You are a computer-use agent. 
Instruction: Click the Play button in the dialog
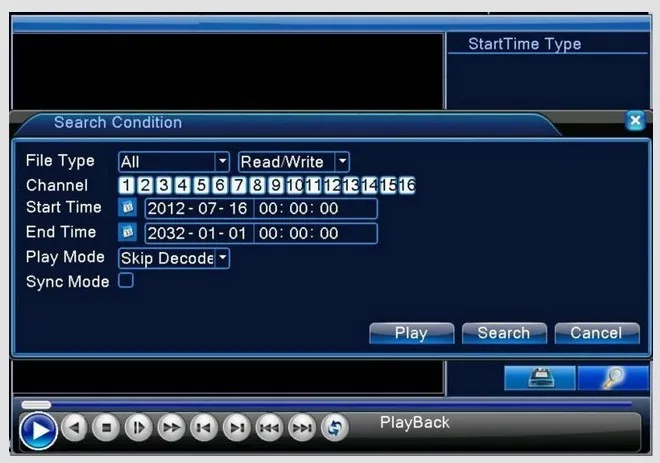coord(412,333)
